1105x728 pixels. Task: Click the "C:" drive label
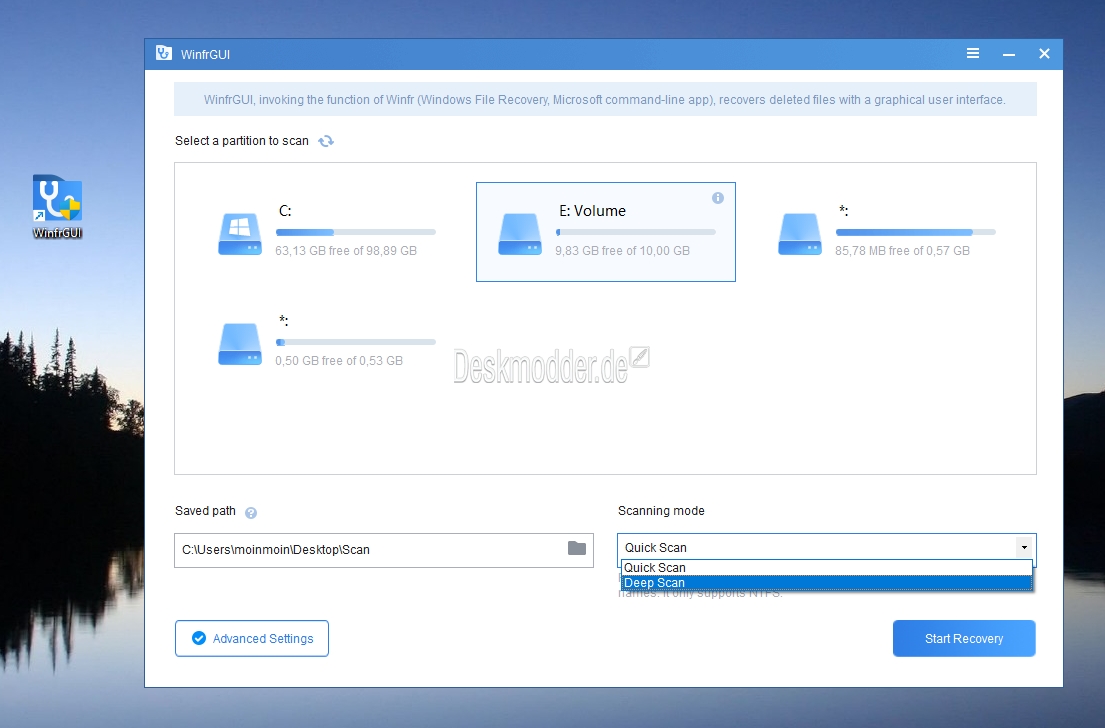tap(285, 211)
